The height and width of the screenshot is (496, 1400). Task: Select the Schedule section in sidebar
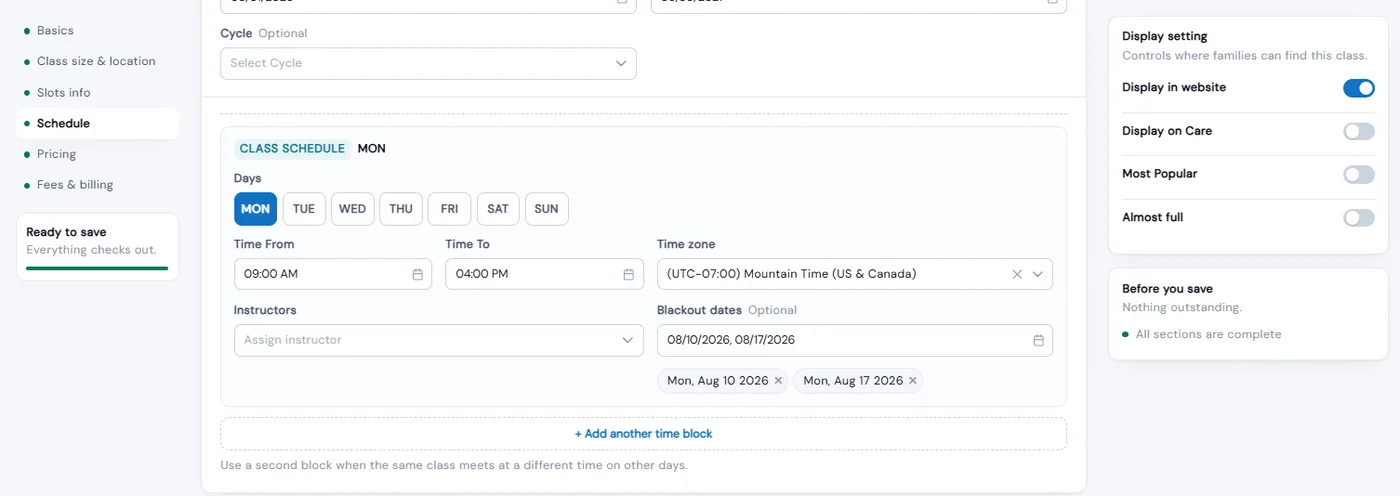[x=98, y=124]
